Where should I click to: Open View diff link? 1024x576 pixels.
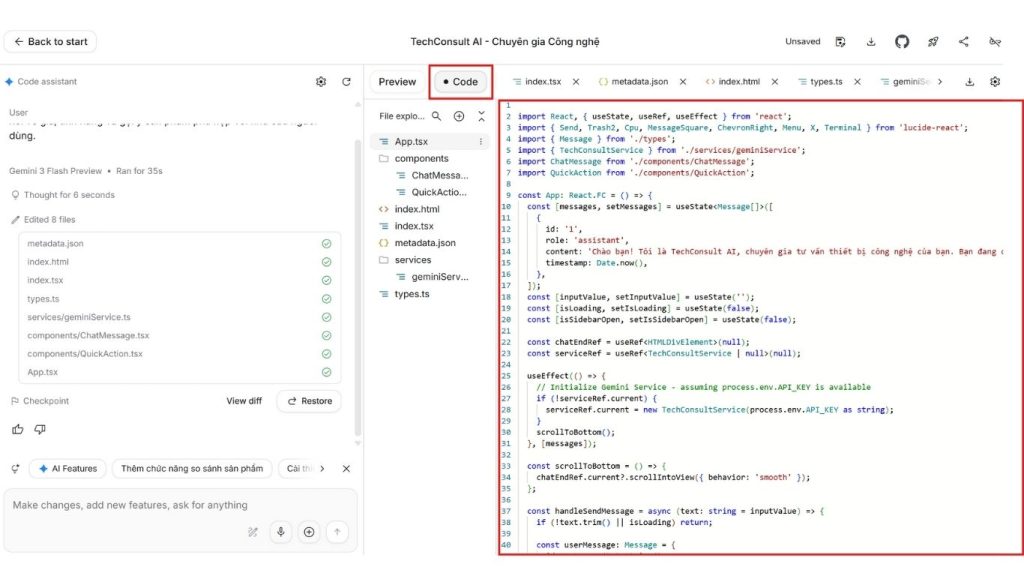point(244,400)
